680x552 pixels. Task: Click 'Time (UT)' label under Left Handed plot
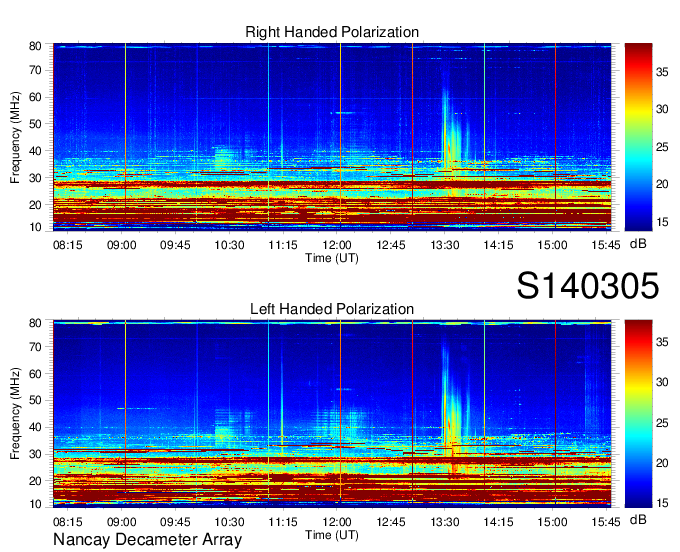click(x=332, y=535)
